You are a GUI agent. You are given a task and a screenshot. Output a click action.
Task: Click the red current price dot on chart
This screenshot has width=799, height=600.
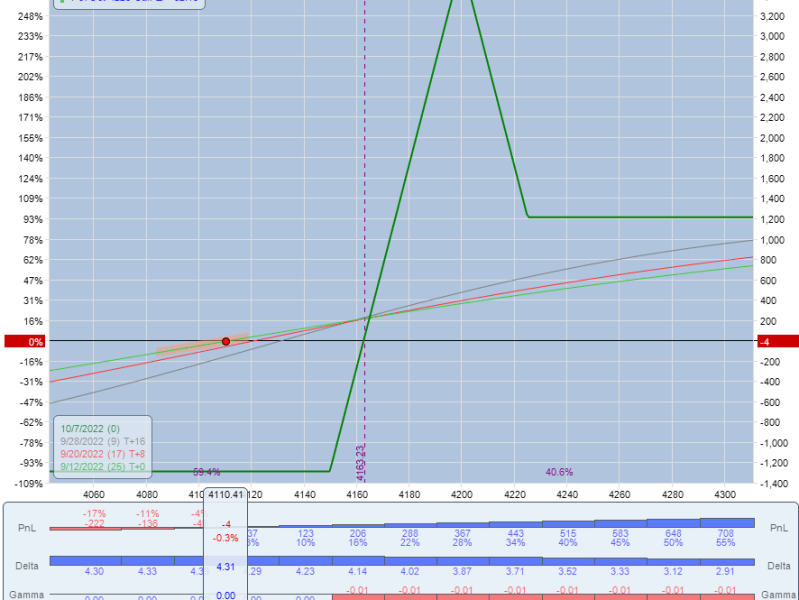point(226,341)
